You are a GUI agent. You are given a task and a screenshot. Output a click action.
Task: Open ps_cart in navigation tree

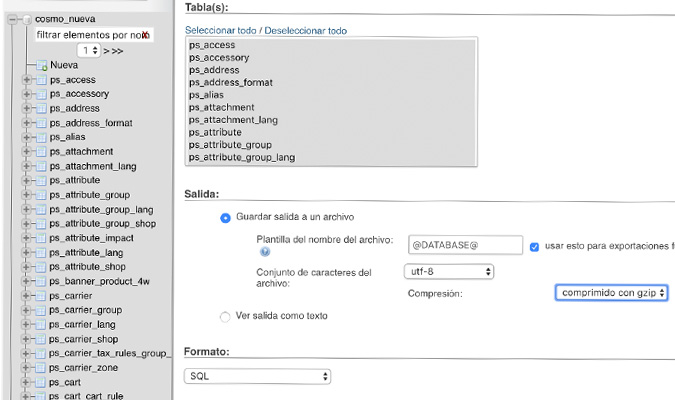pos(65,382)
